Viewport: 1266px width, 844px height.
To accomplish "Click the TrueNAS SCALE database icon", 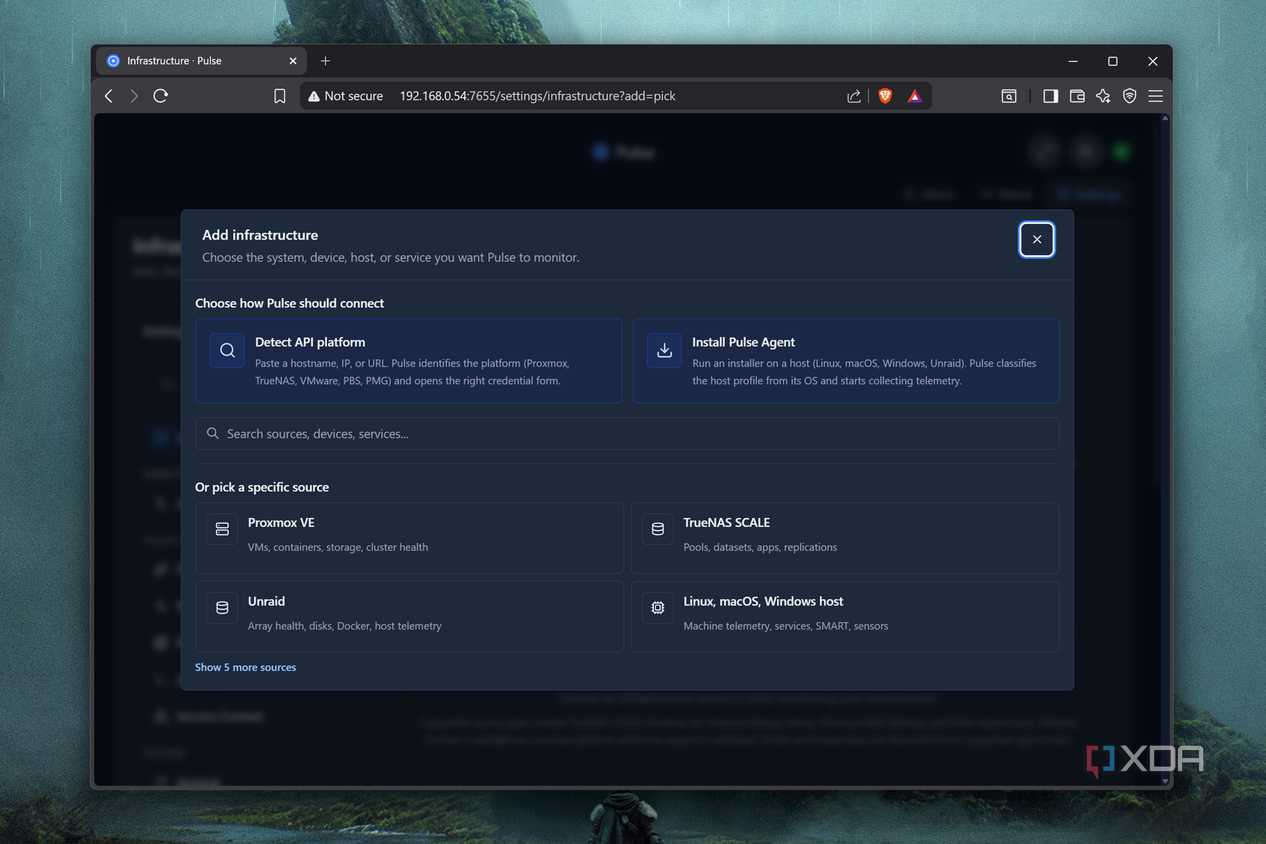I will click(x=658, y=528).
